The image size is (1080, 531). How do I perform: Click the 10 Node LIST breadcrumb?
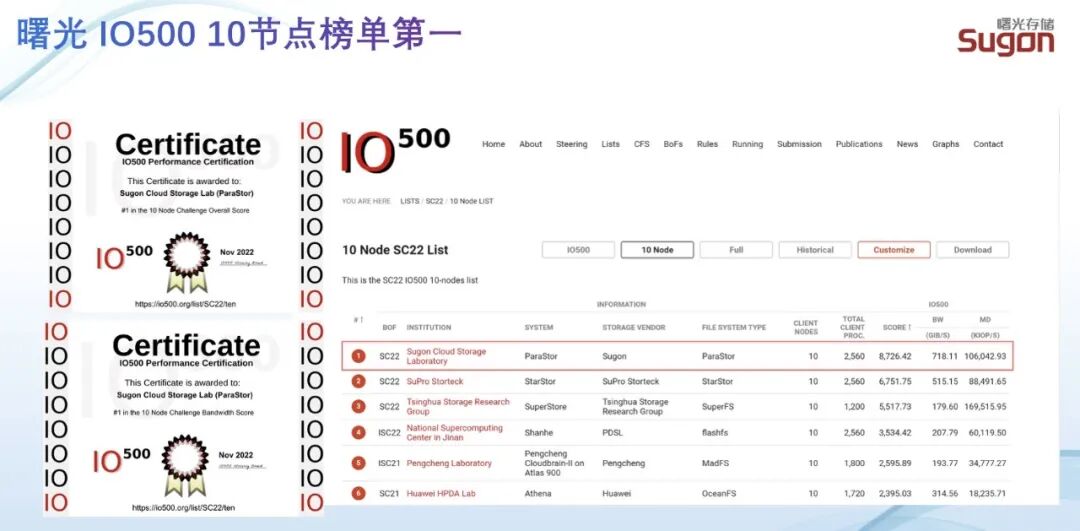tap(472, 201)
